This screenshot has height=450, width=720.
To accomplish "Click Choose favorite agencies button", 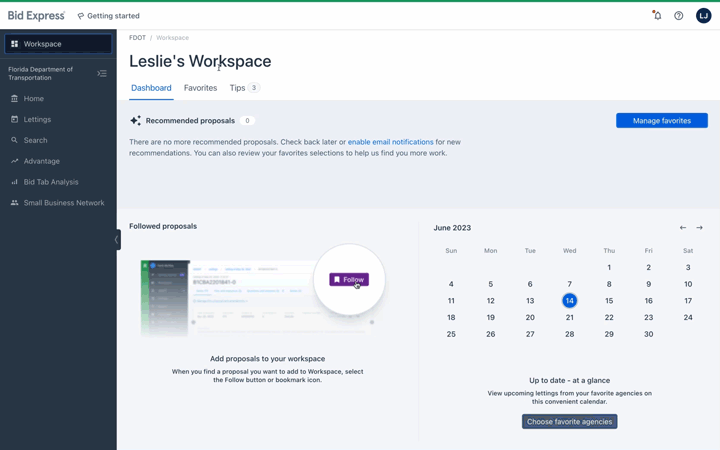I will click(x=569, y=422).
